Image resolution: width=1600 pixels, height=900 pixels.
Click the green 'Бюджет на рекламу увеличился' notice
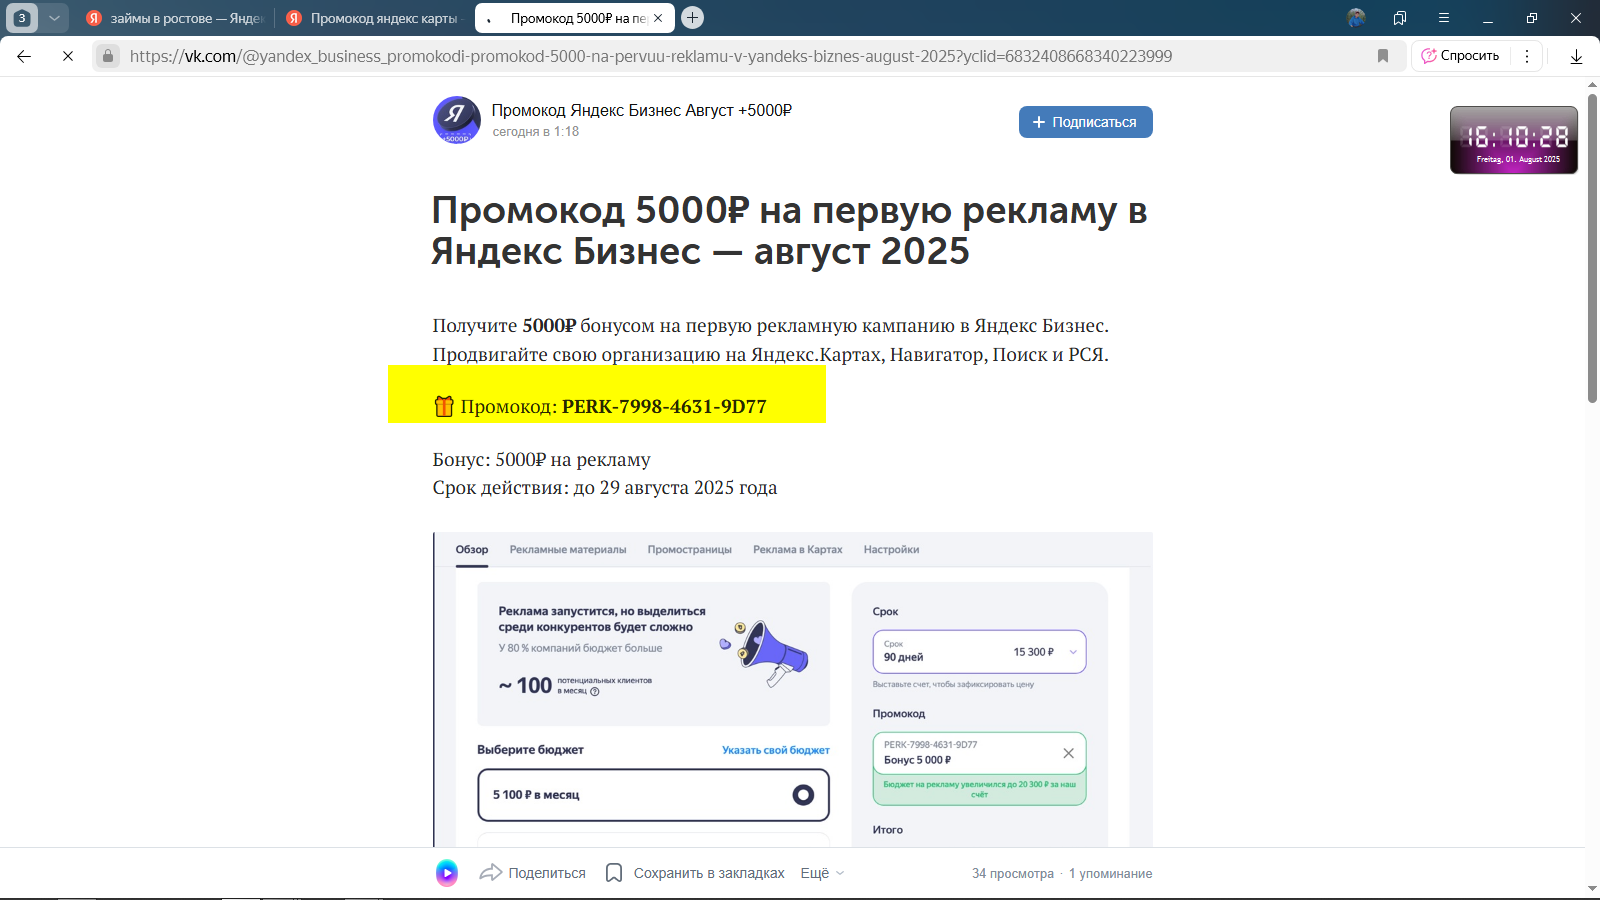(x=979, y=789)
